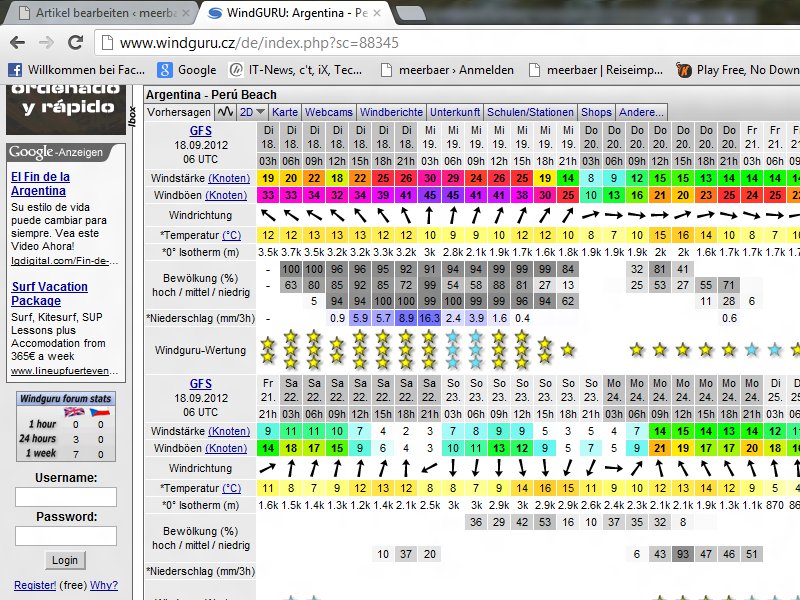This screenshot has height=600, width=800.
Task: Click the Login button
Action: [65, 560]
